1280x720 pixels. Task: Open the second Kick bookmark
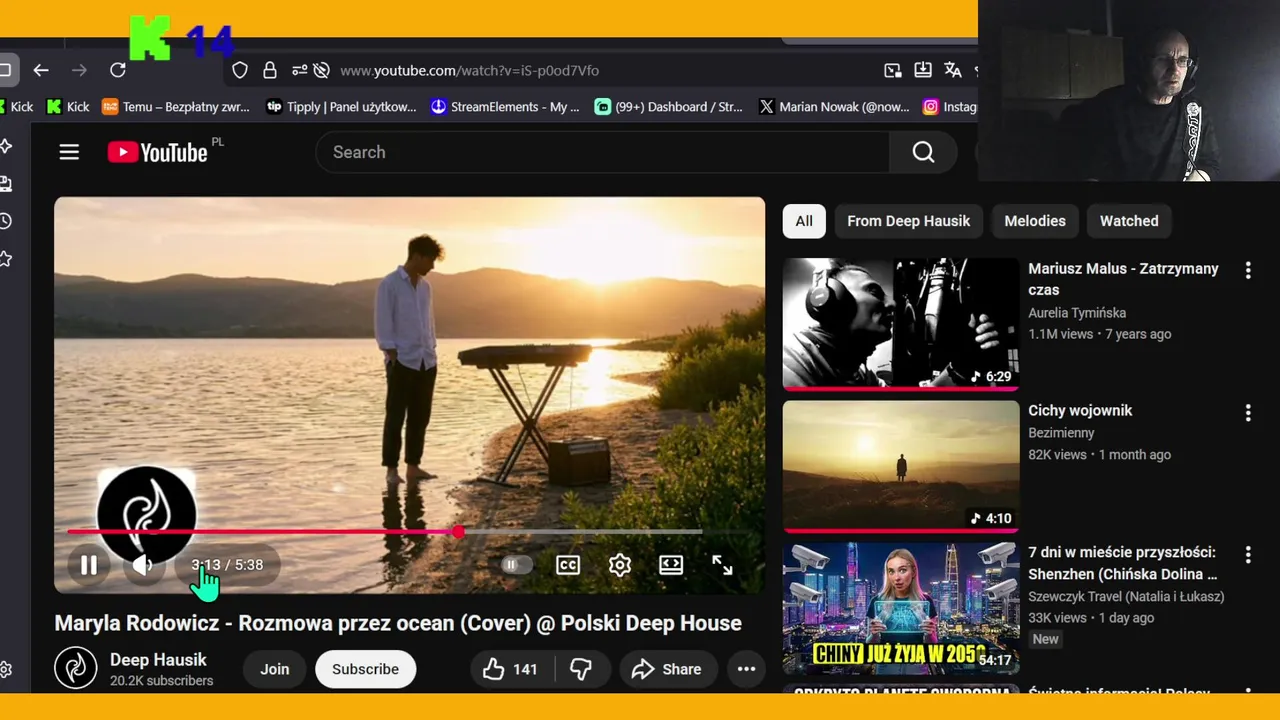click(x=68, y=106)
